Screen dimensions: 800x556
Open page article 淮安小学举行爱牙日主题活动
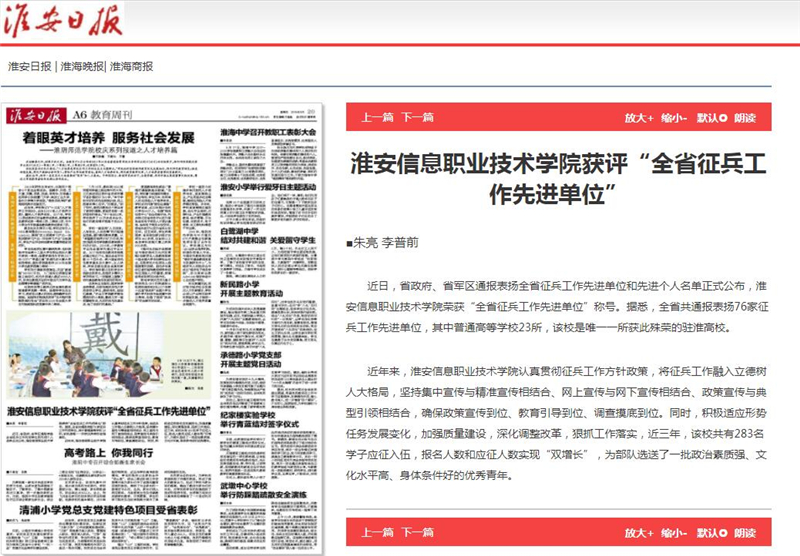(268, 187)
